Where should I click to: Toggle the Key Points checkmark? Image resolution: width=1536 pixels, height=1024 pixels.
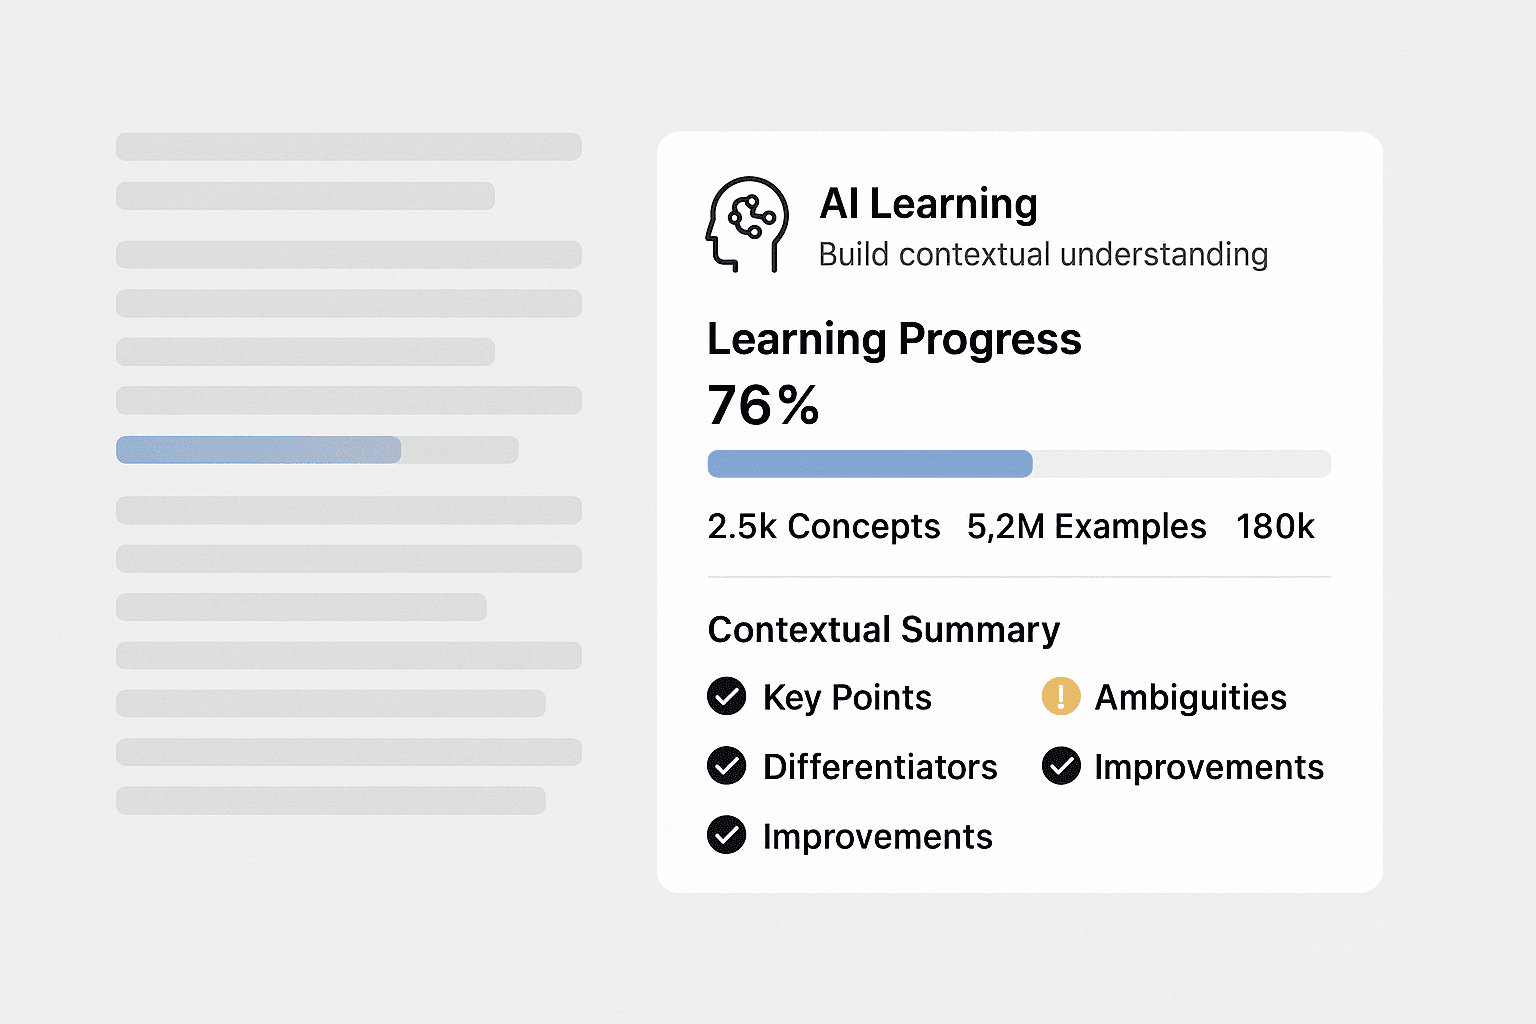pos(727,696)
